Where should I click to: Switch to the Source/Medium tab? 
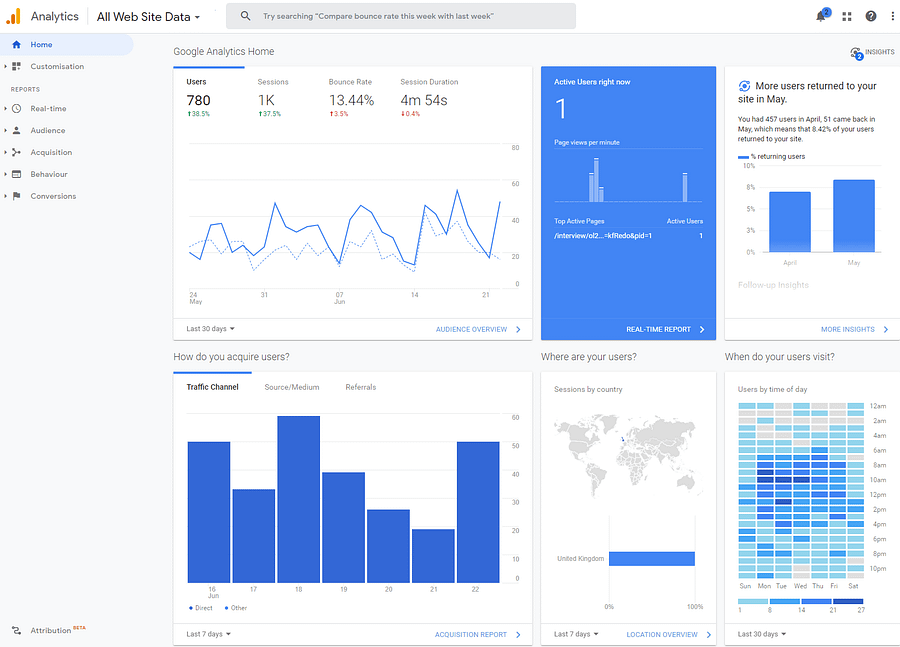point(292,387)
